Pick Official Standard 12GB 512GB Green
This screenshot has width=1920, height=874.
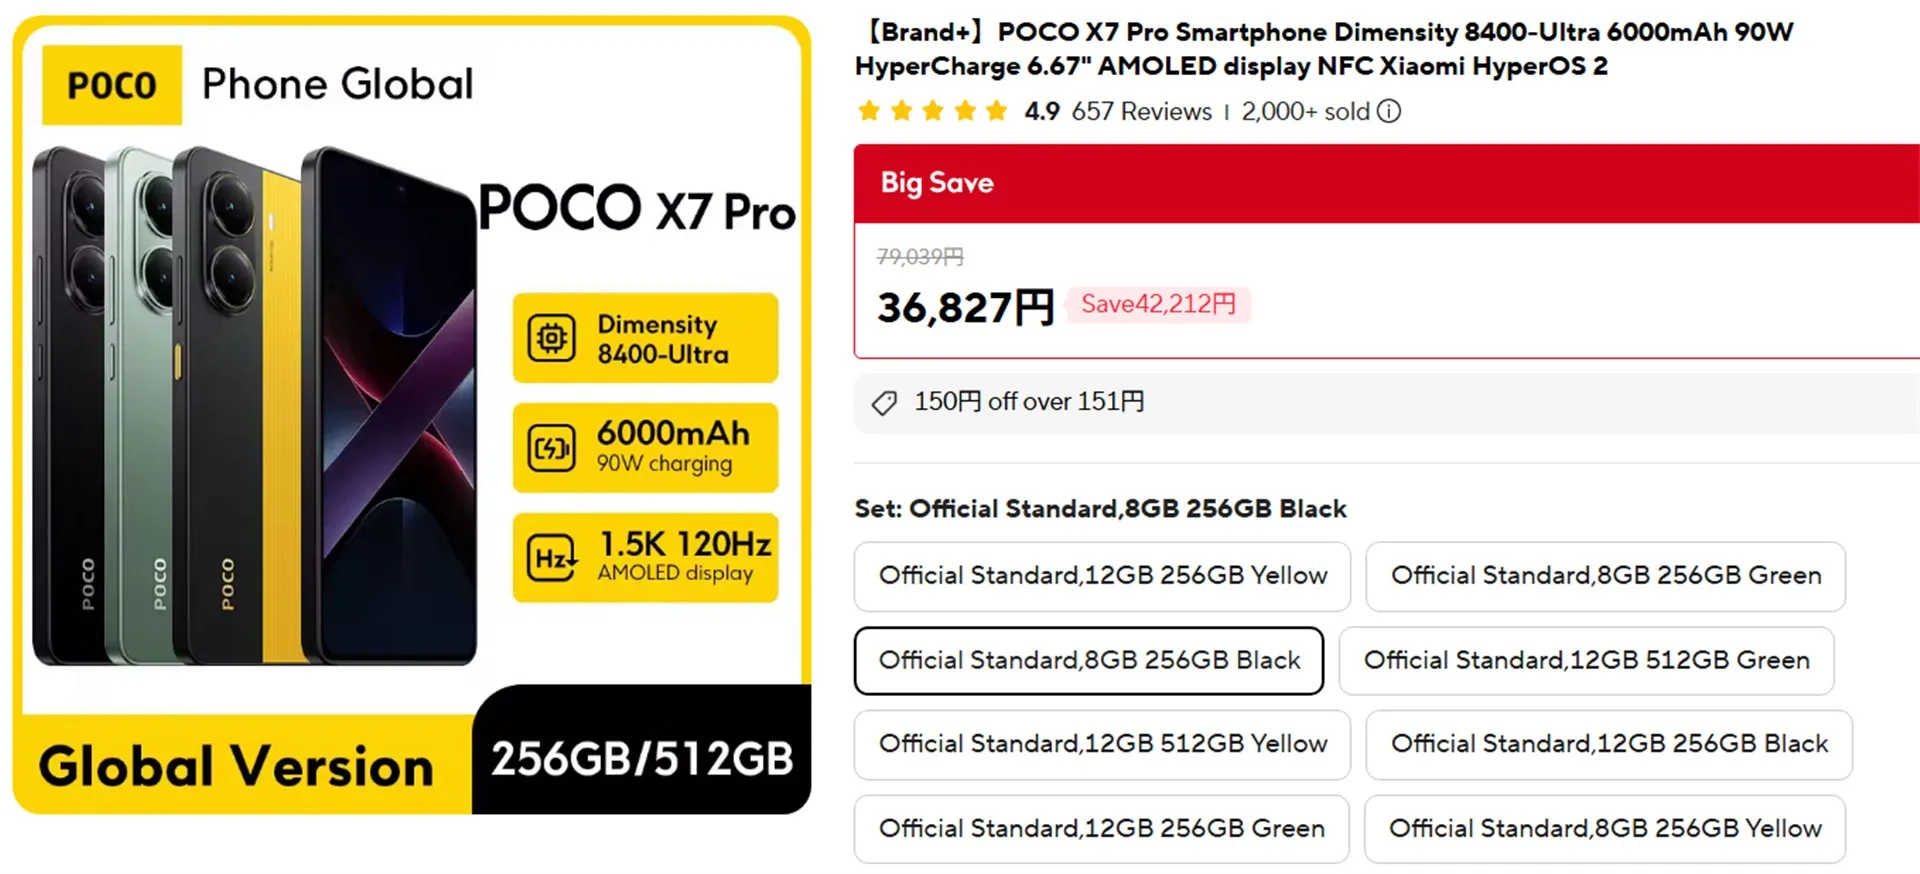click(x=1586, y=661)
